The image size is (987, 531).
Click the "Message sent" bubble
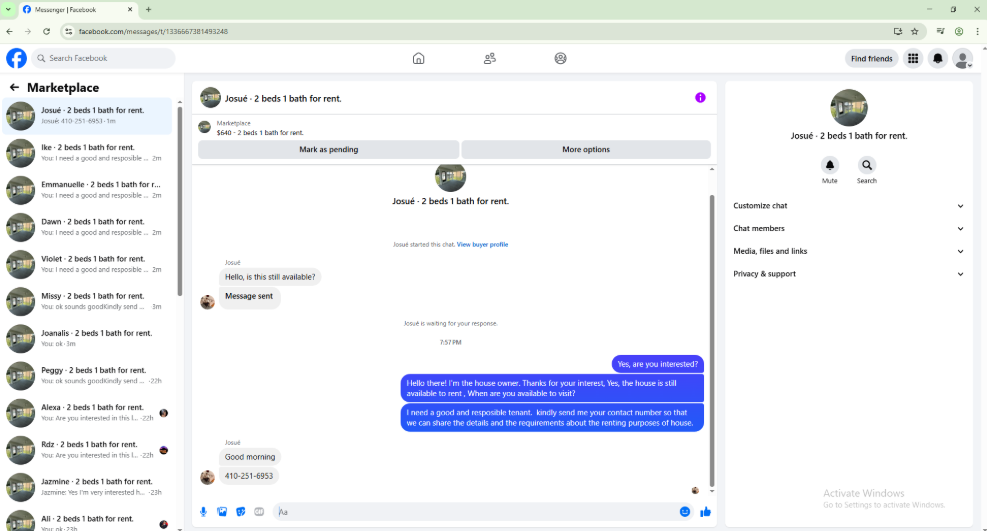coord(249,296)
